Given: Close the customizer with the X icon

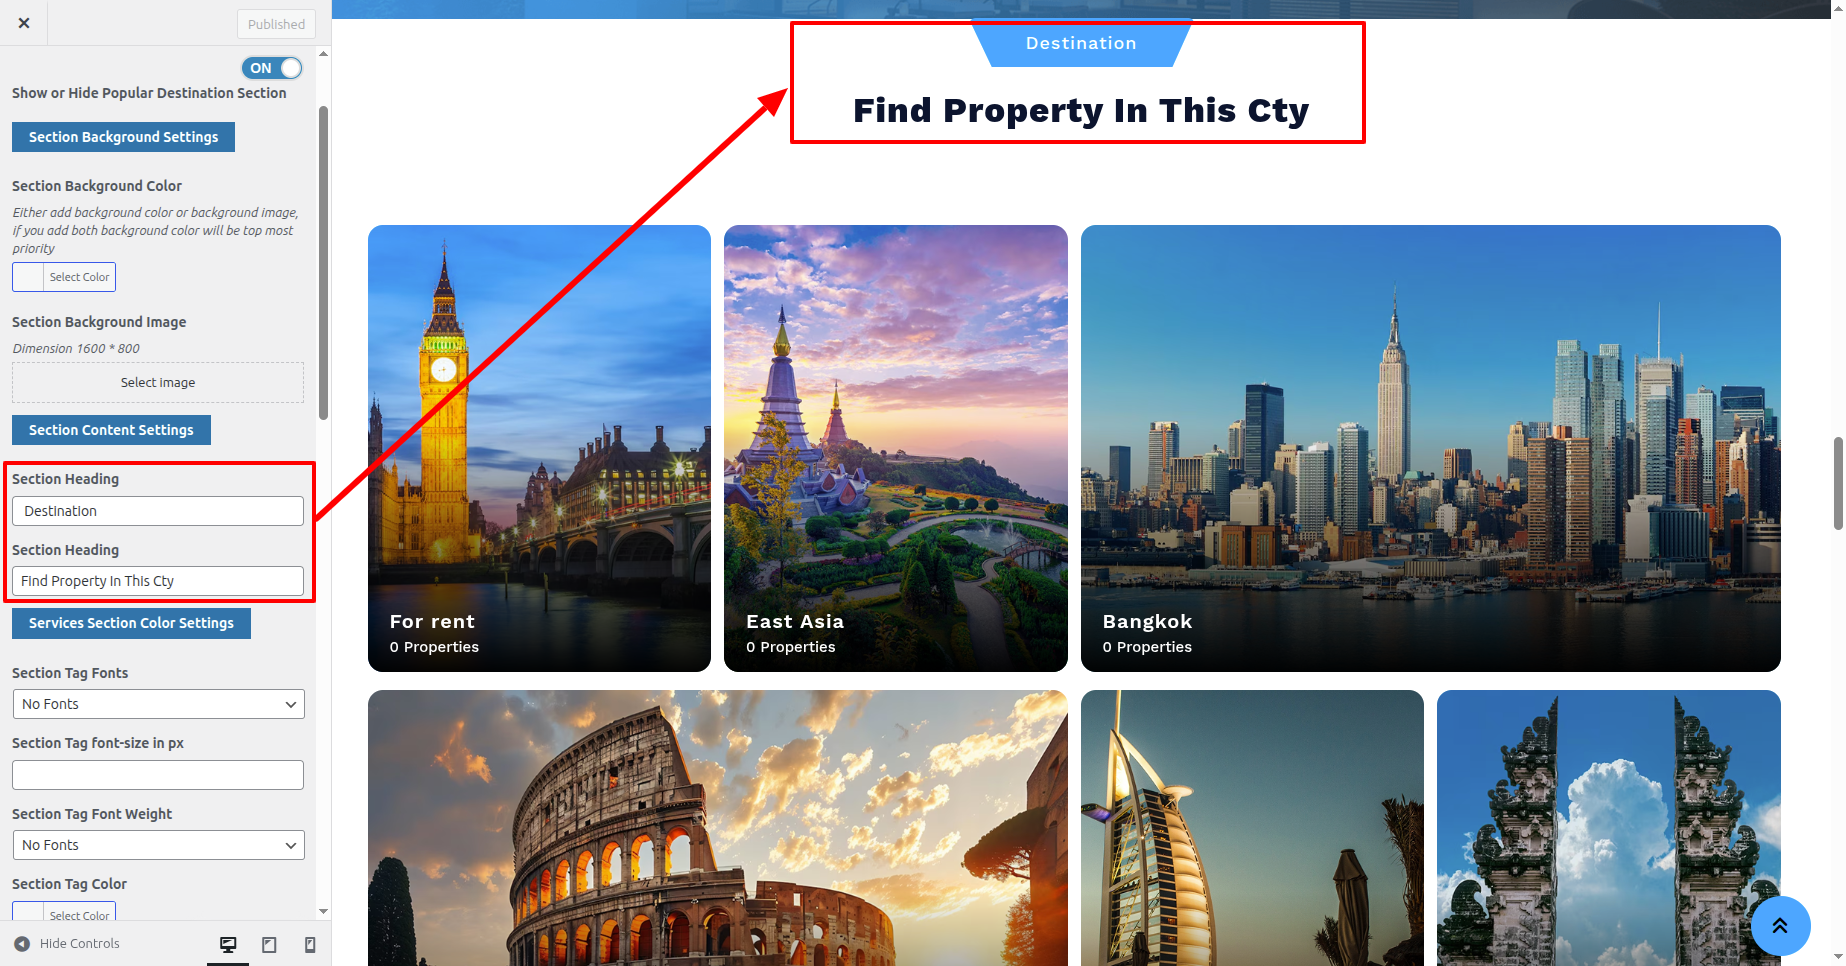Looking at the screenshot, I should 24,23.
